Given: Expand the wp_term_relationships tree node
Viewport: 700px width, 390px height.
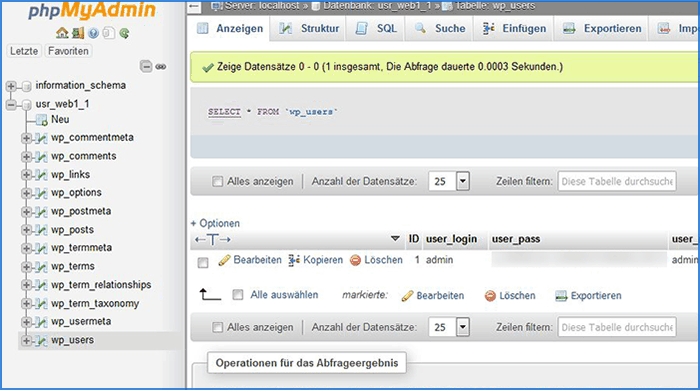Looking at the screenshot, I should point(26,285).
